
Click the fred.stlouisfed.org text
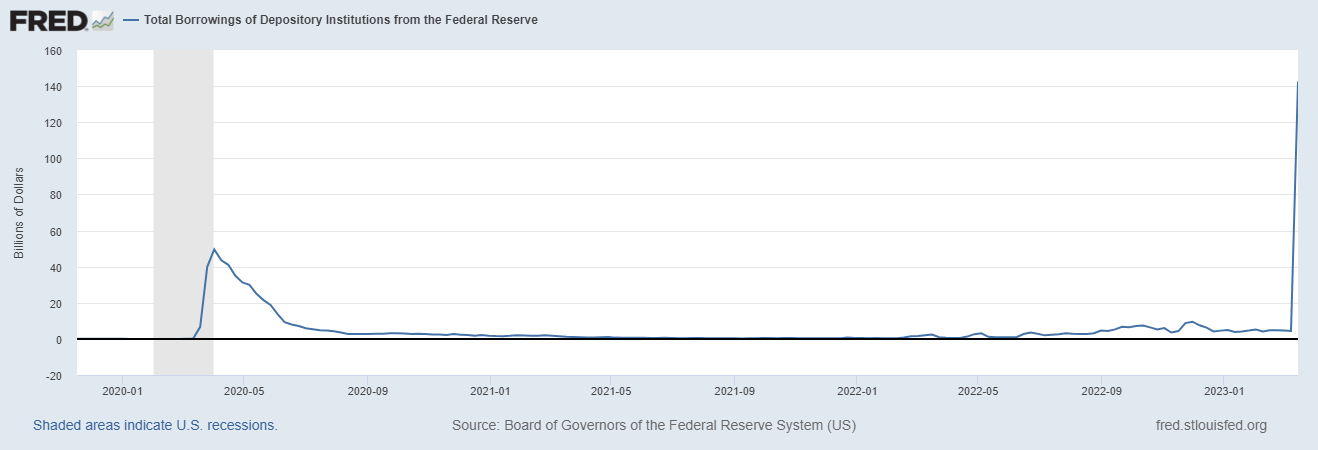[1210, 425]
